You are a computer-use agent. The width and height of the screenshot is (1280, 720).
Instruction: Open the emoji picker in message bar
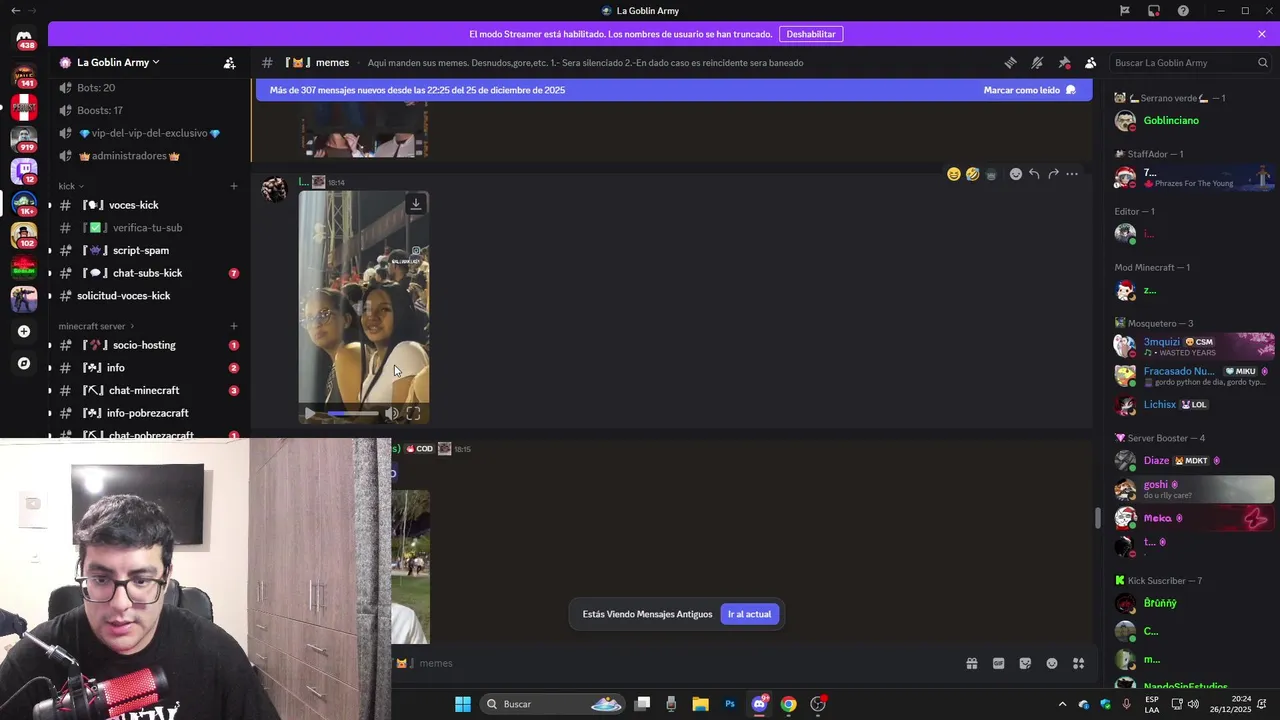pyautogui.click(x=1052, y=663)
